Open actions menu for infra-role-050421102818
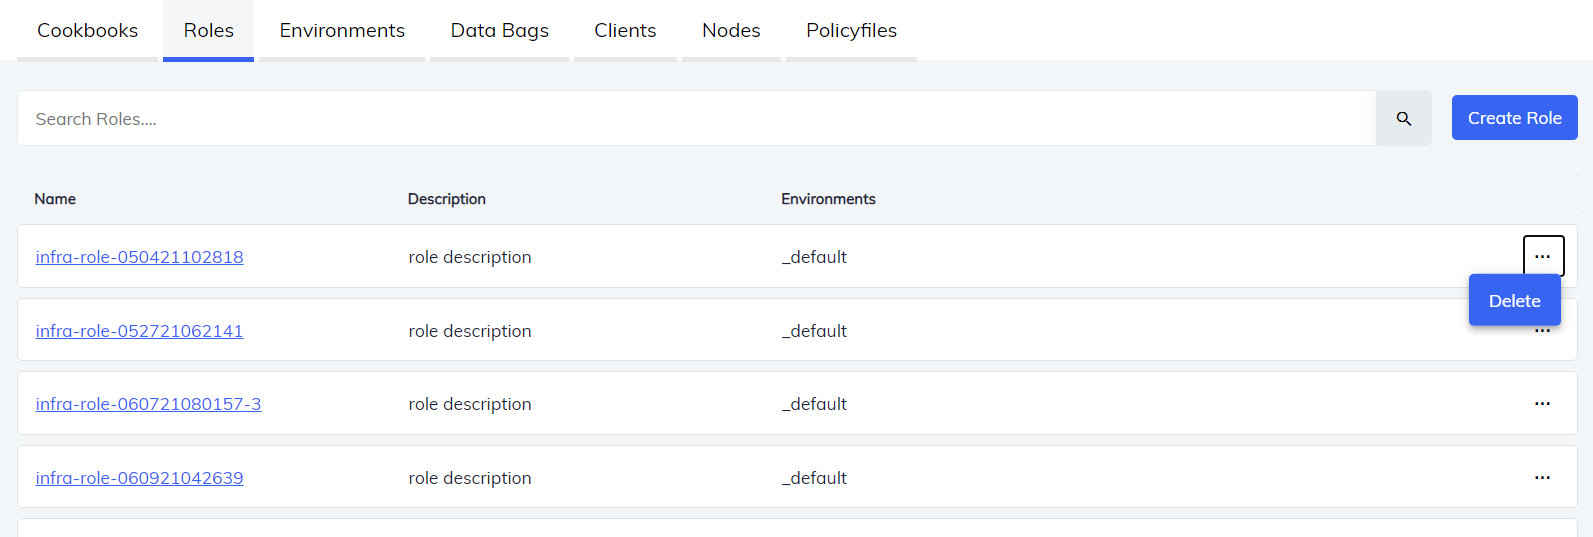The width and height of the screenshot is (1593, 537). pos(1542,256)
